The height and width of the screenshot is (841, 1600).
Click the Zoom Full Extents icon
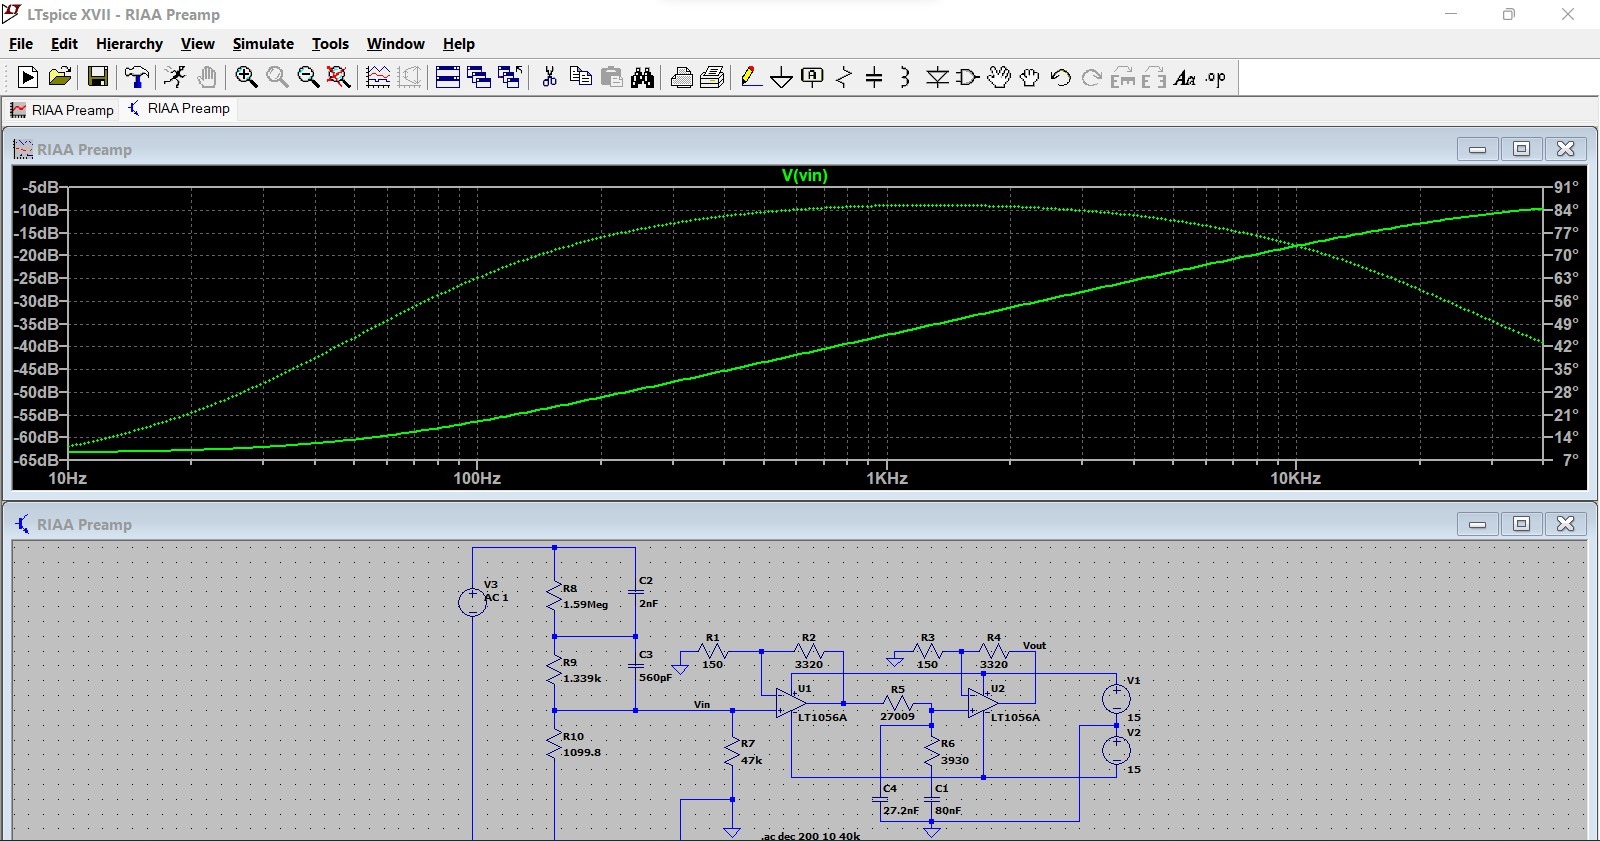click(x=339, y=77)
